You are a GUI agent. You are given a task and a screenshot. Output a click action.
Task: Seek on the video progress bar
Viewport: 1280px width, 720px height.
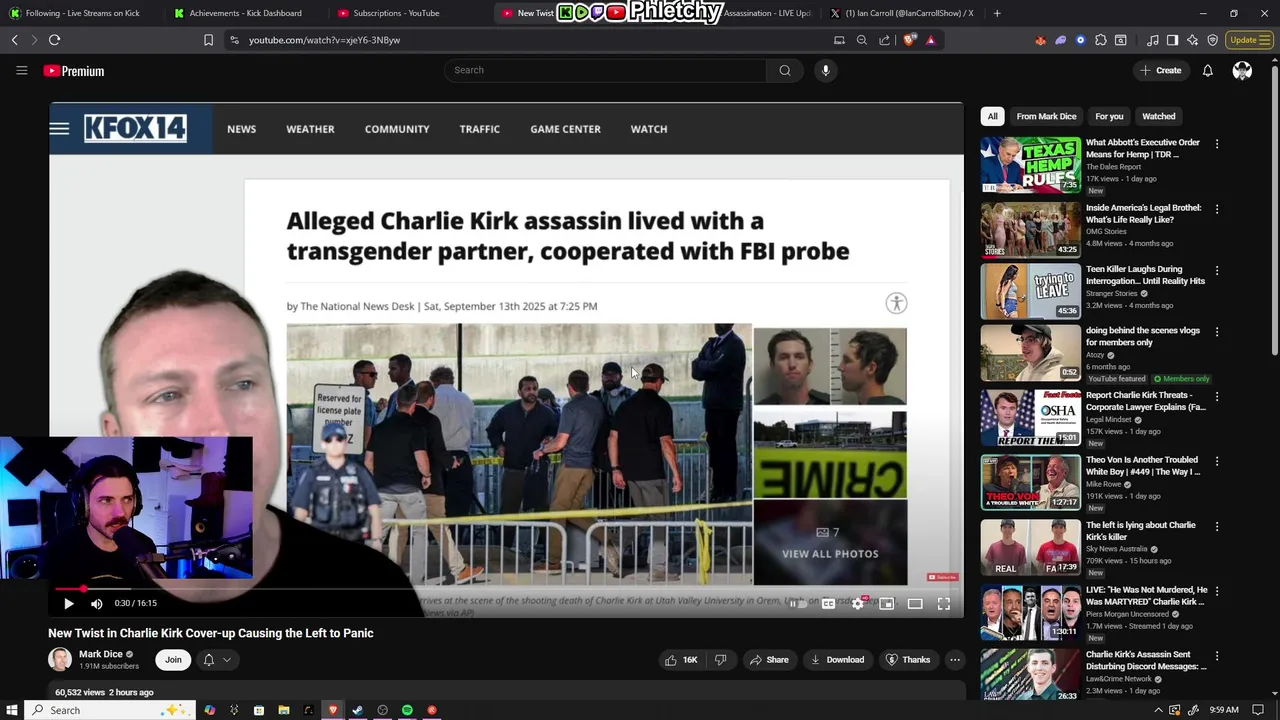(506, 589)
